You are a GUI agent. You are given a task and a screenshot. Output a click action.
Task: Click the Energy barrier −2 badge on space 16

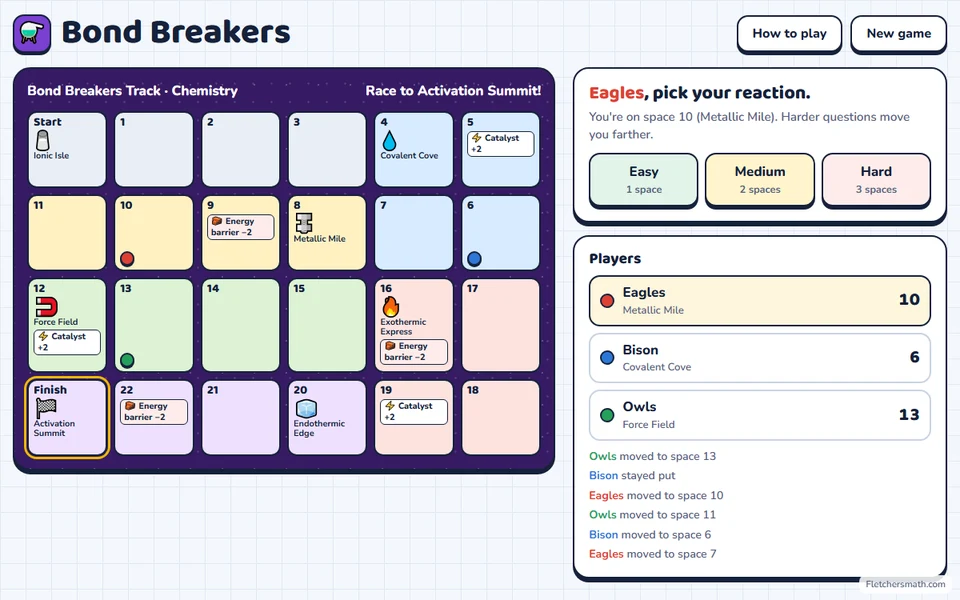pos(414,351)
